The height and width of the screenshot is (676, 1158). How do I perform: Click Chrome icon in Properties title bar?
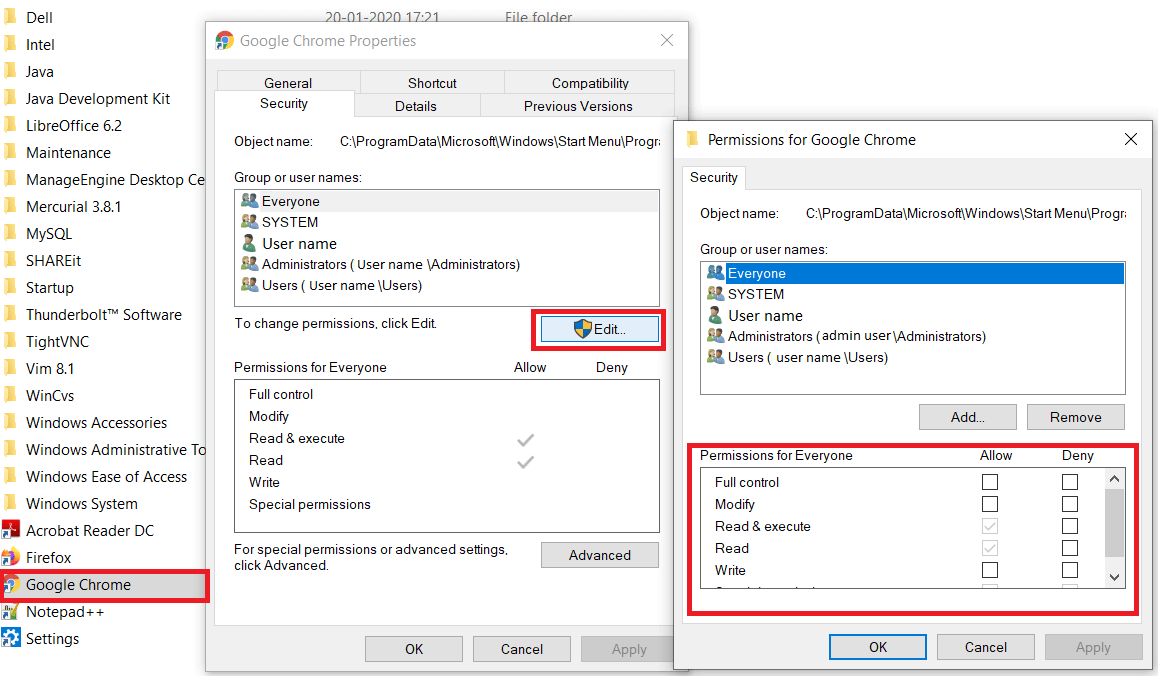(x=225, y=41)
